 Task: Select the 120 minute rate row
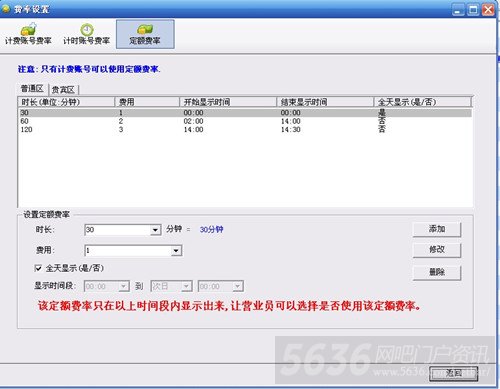pyautogui.click(x=245, y=129)
